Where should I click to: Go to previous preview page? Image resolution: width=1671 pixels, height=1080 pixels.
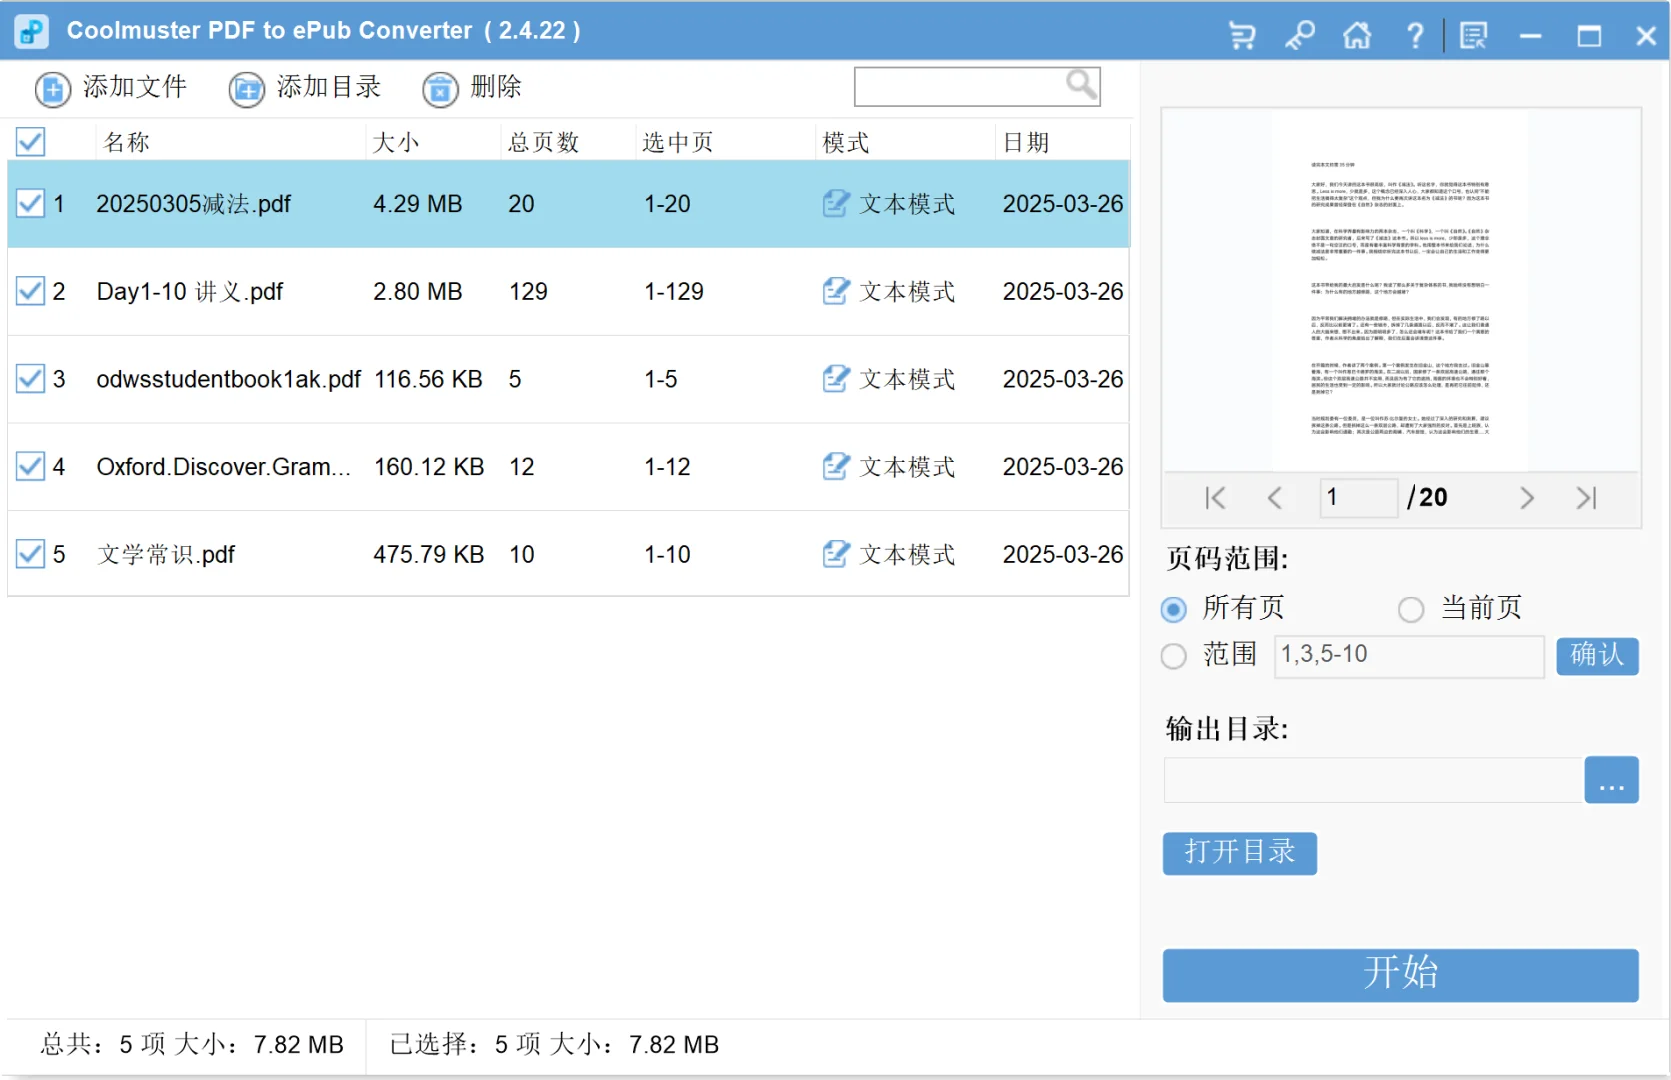[x=1274, y=498]
